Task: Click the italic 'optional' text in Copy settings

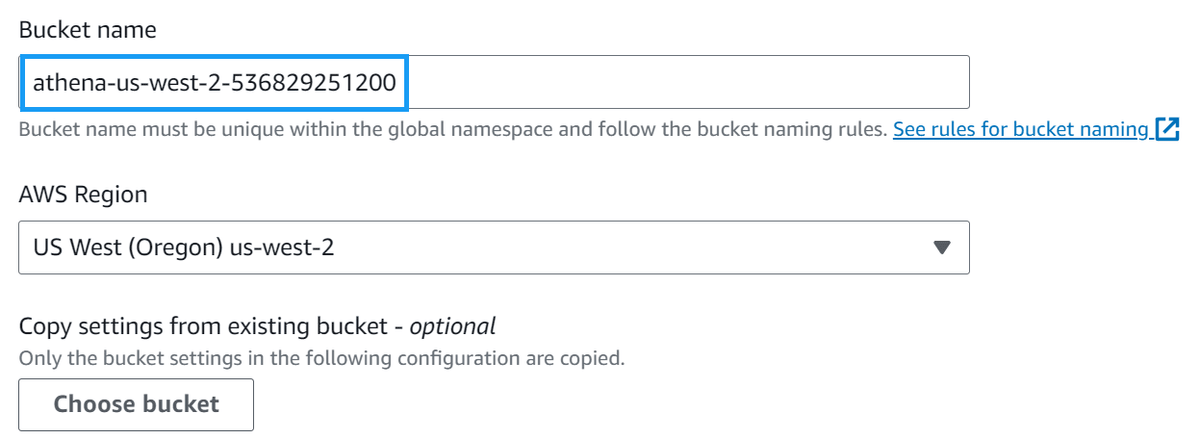Action: pyautogui.click(x=453, y=326)
